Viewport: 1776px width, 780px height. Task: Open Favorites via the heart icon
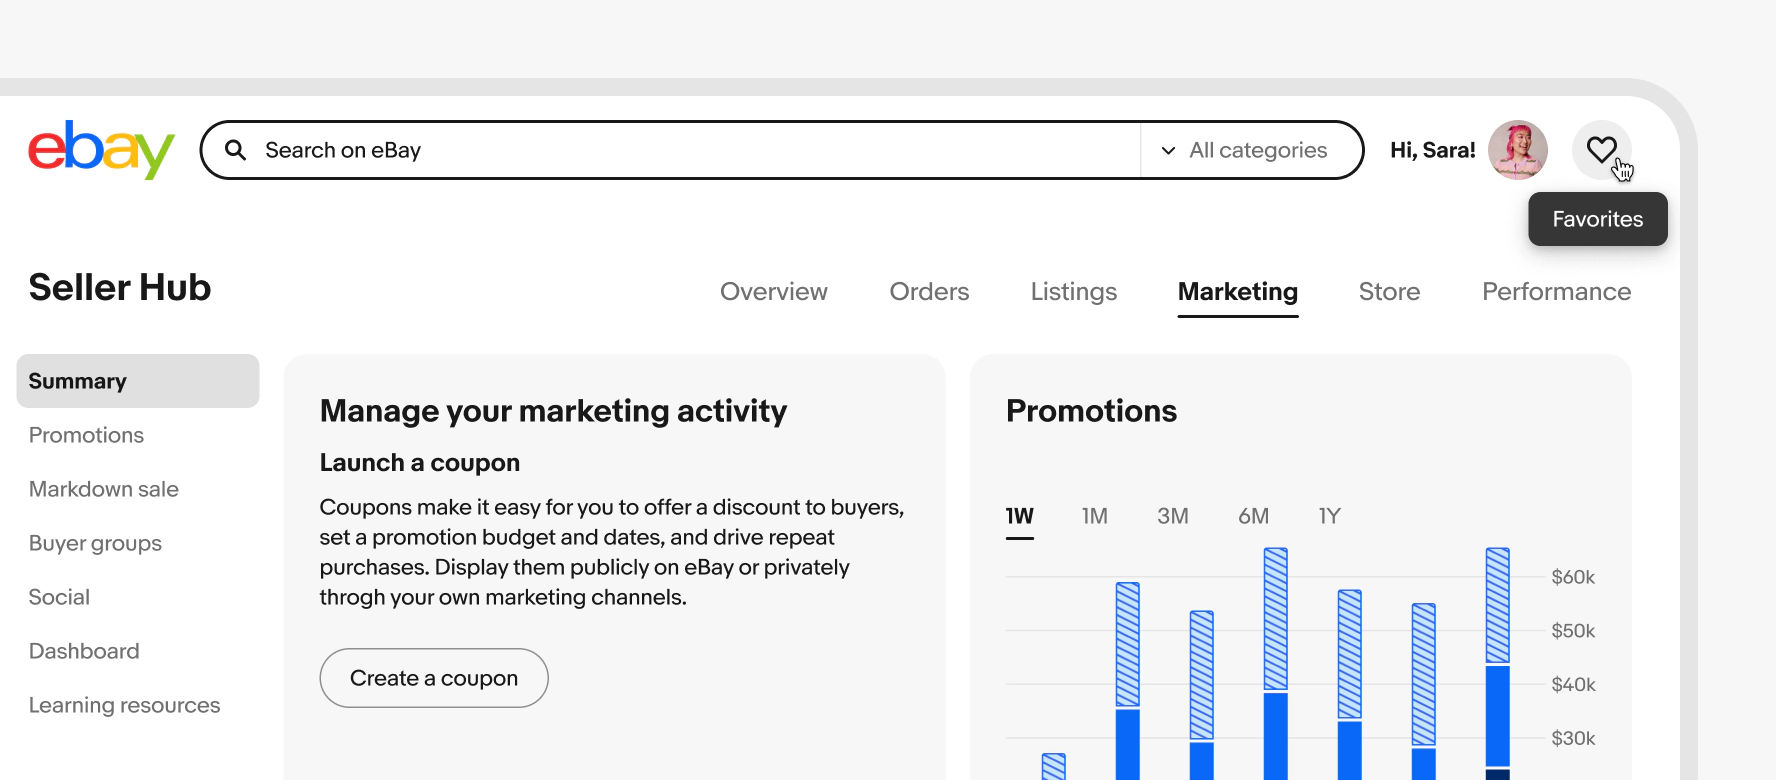[1602, 150]
